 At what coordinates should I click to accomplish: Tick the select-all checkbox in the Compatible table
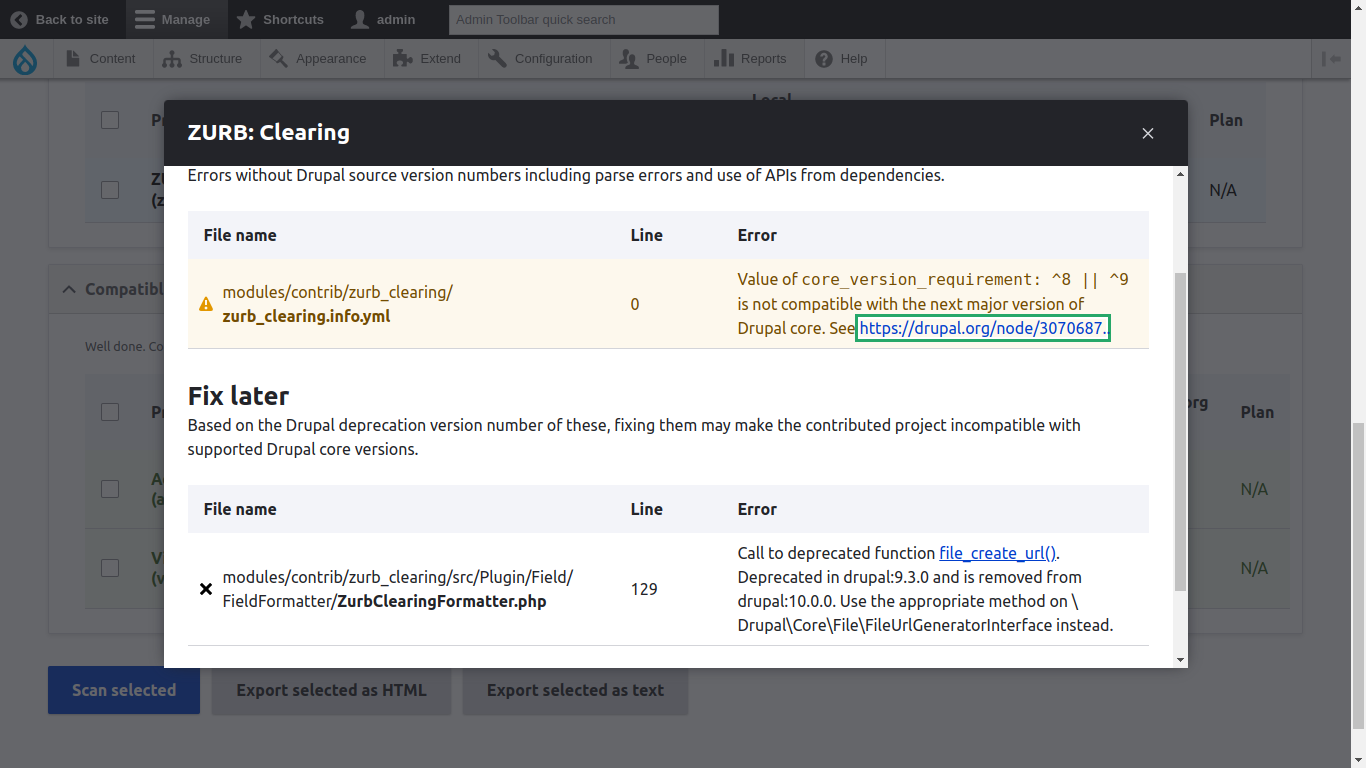click(x=109, y=412)
